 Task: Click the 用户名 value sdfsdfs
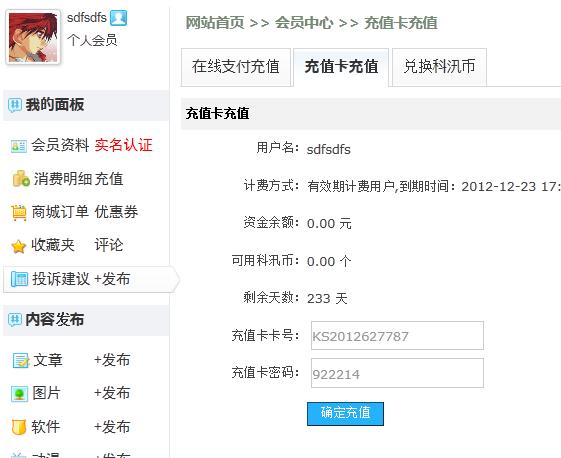pyautogui.click(x=328, y=149)
